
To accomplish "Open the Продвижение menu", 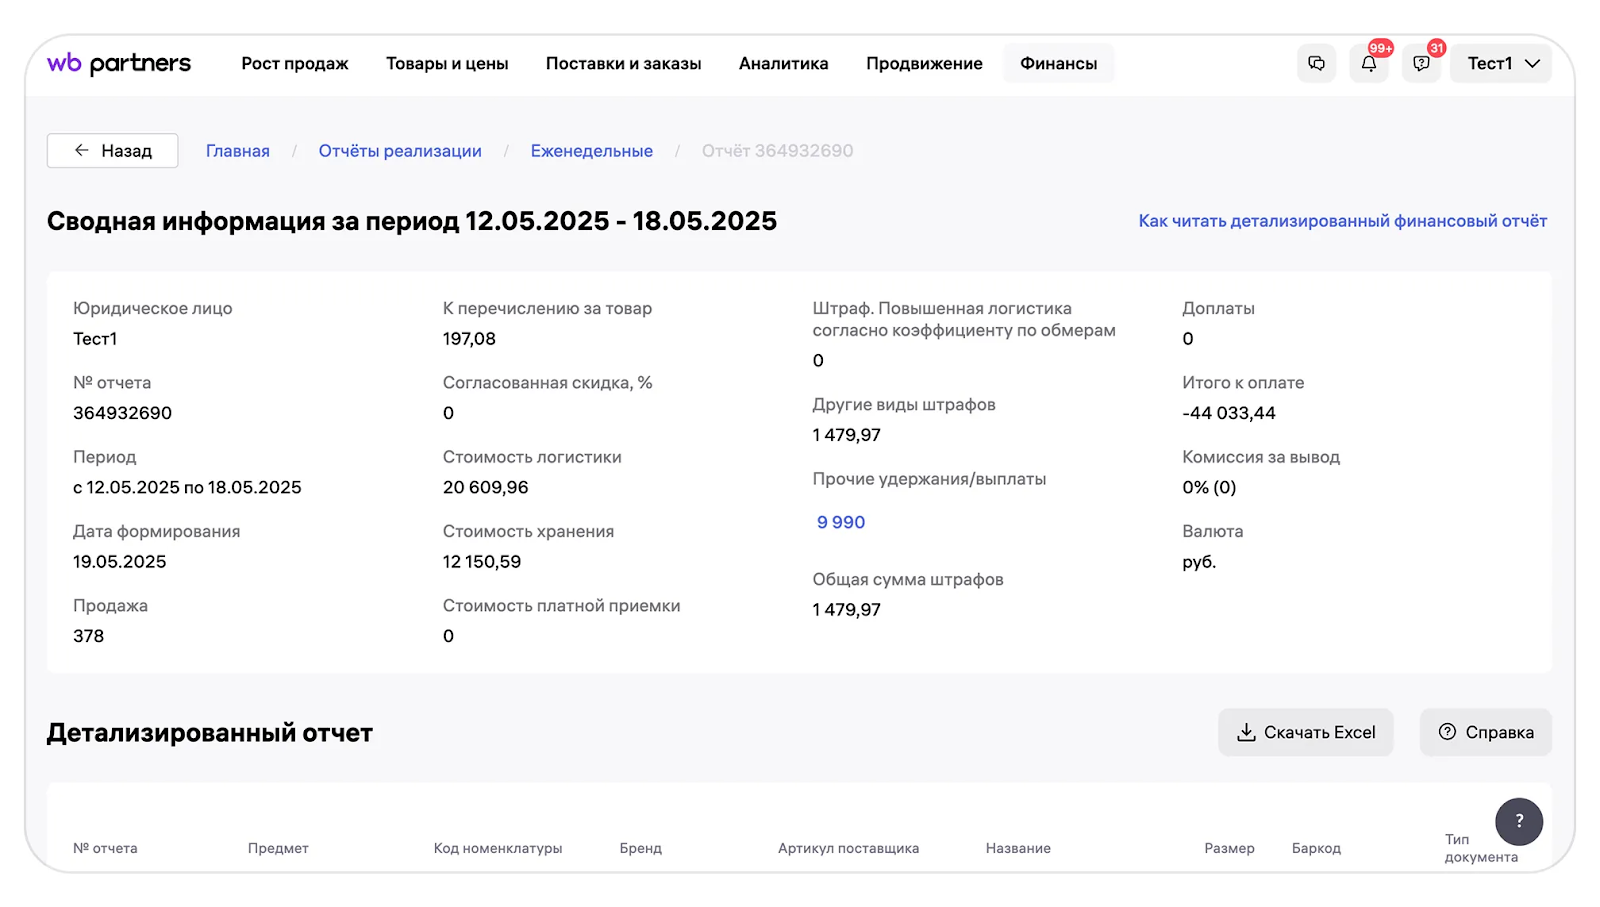I will 924,63.
